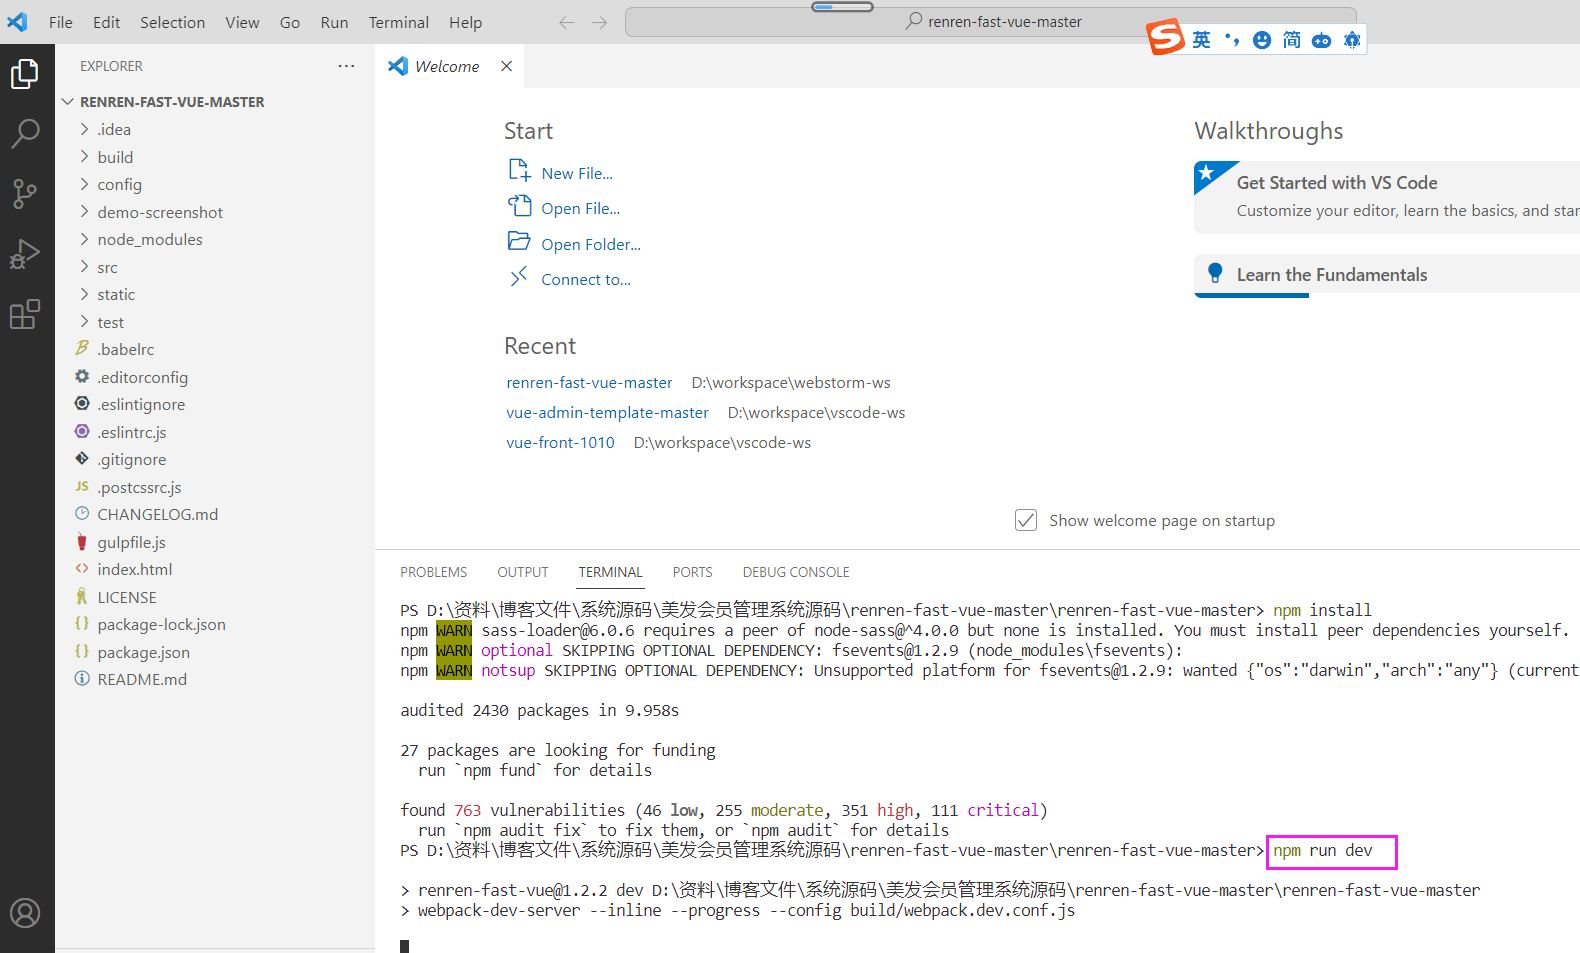Open Get Started with VS Code walkthrough
Screen dimensions: 1580x953
coord(1387,197)
